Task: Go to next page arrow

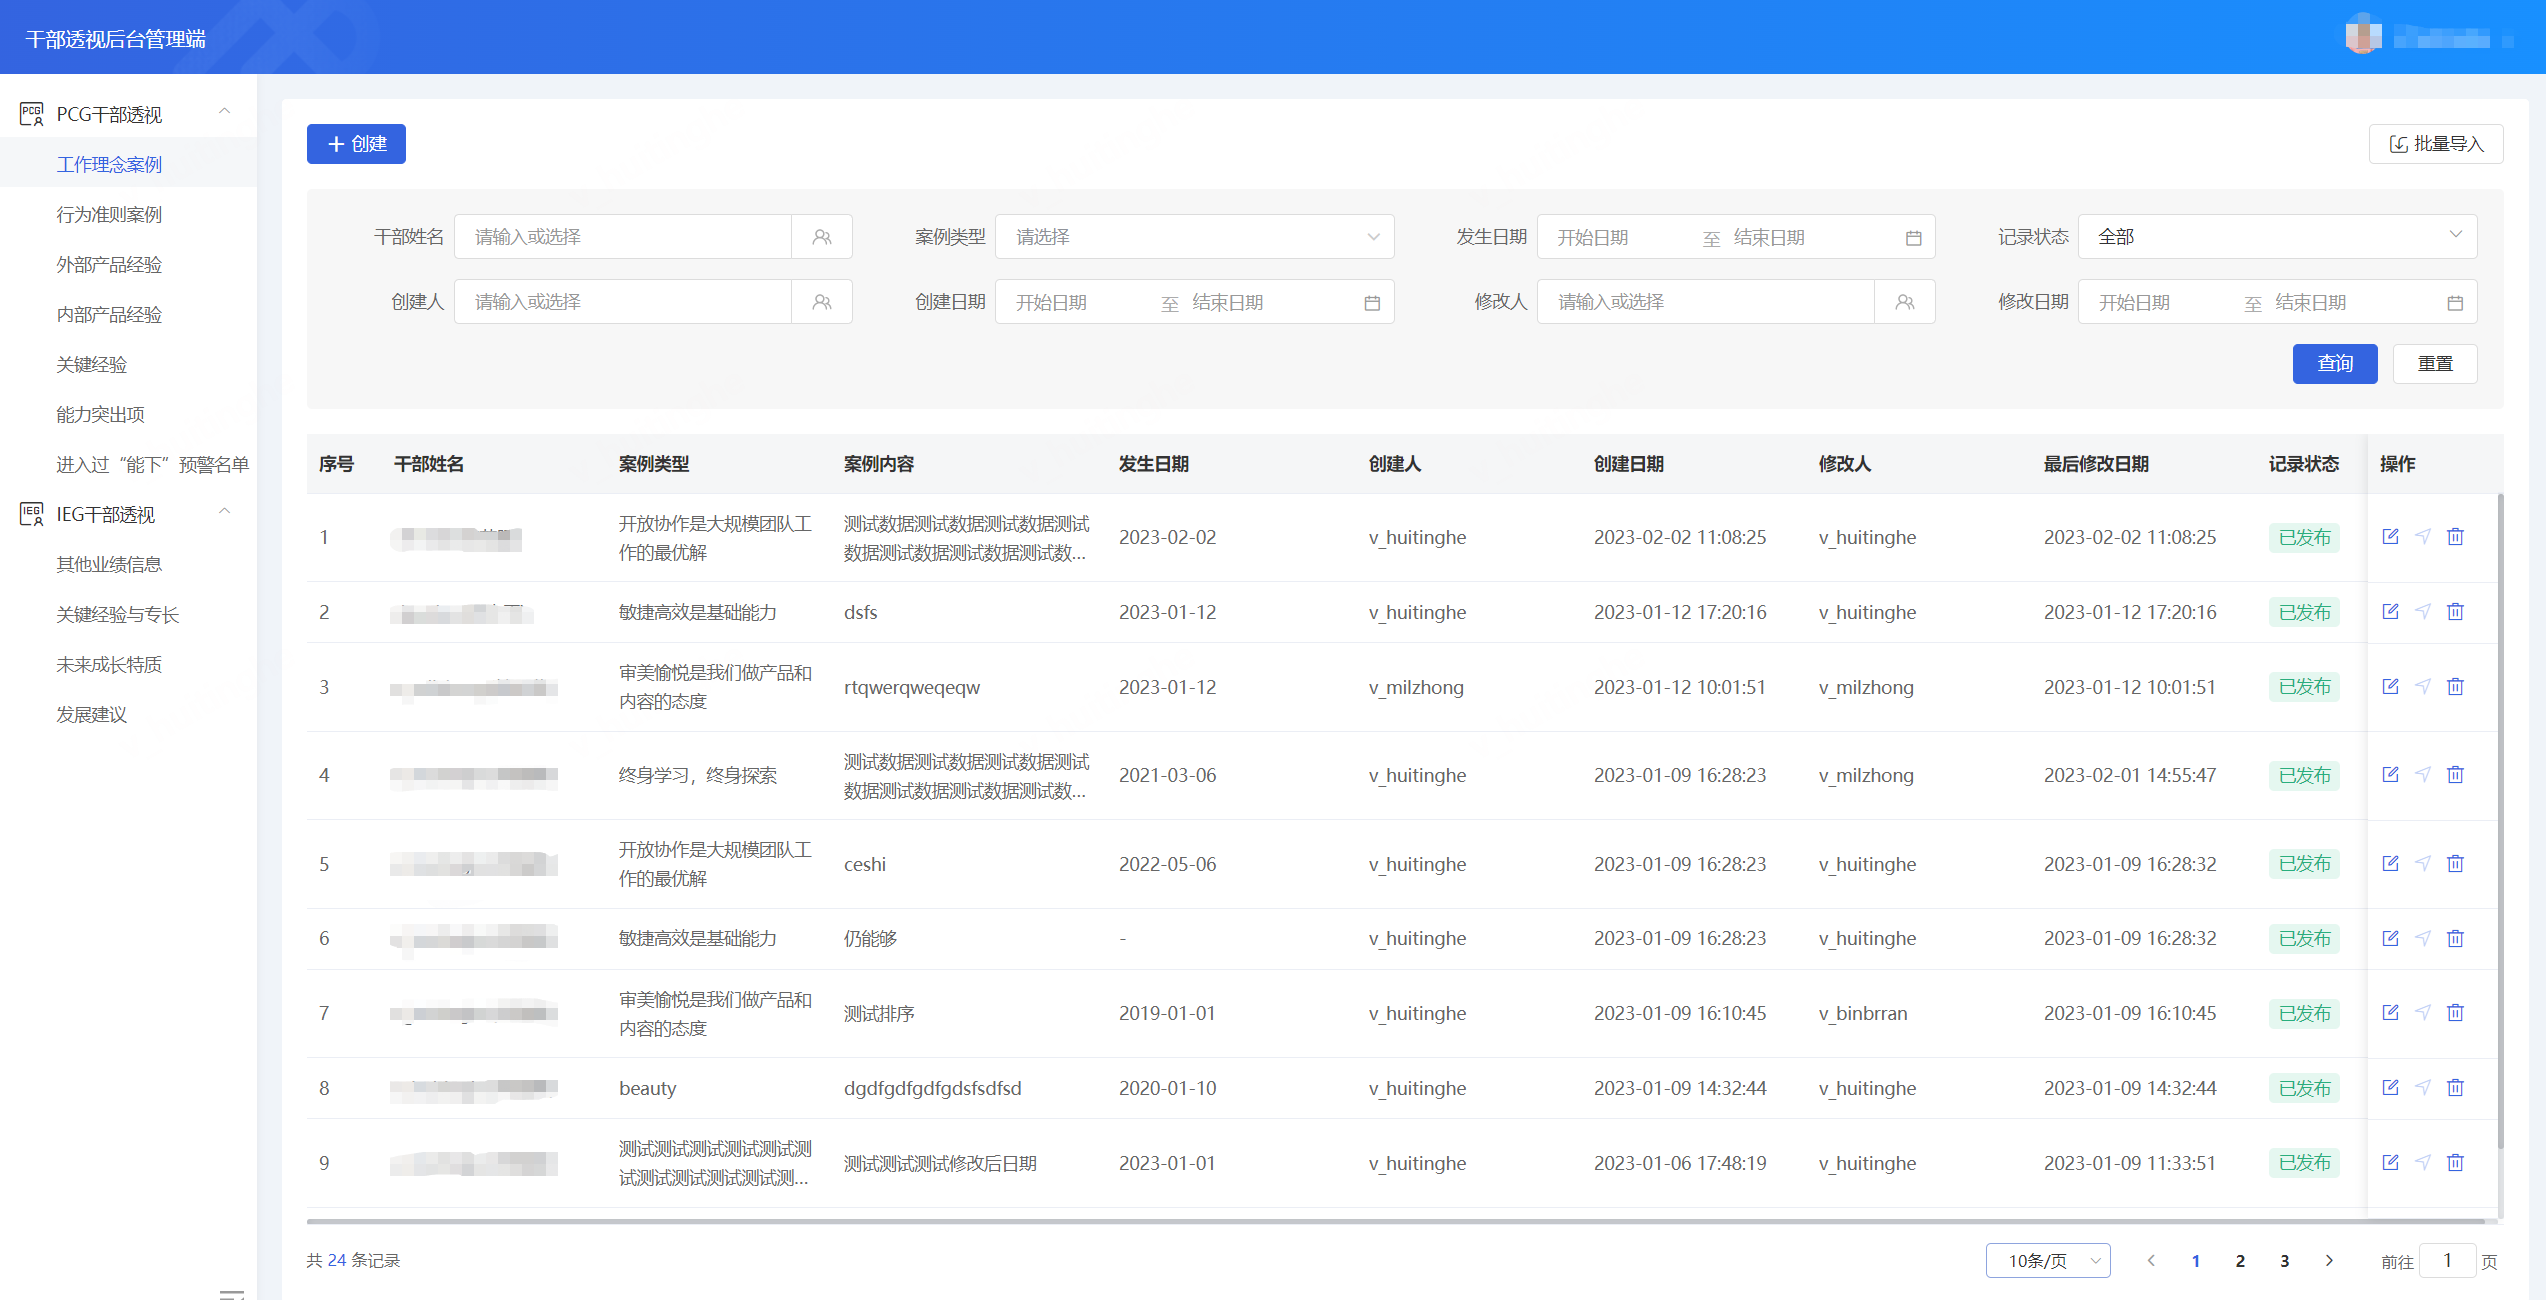Action: 2329,1261
